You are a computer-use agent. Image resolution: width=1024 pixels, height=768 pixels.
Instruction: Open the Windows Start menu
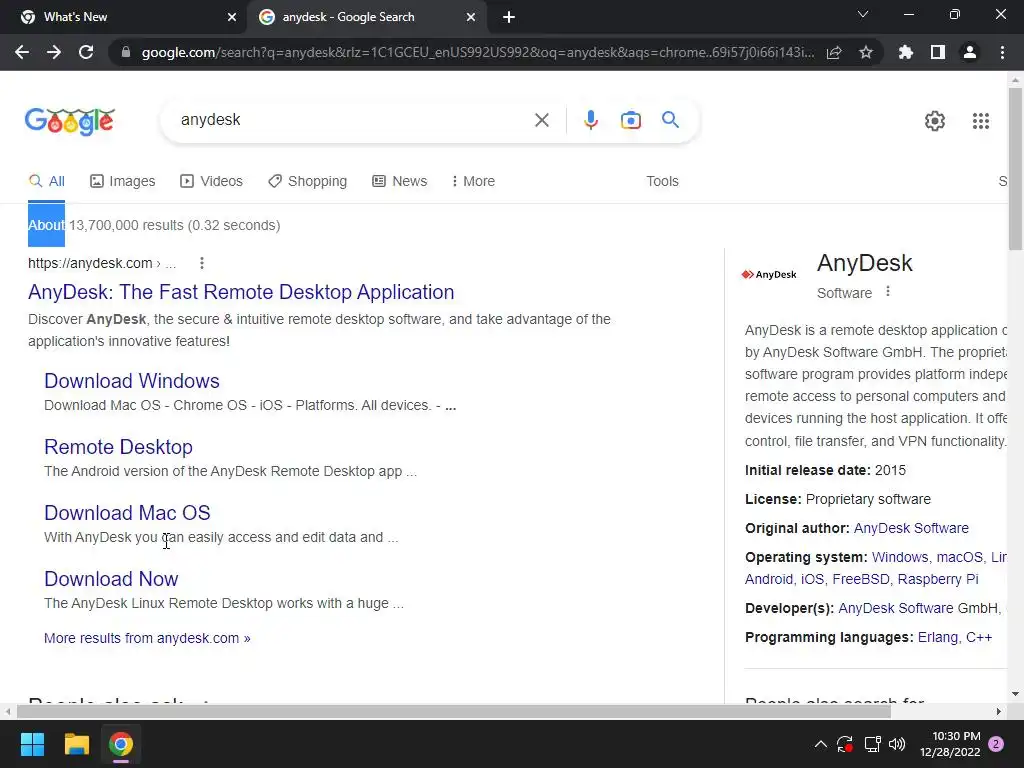tap(32, 744)
